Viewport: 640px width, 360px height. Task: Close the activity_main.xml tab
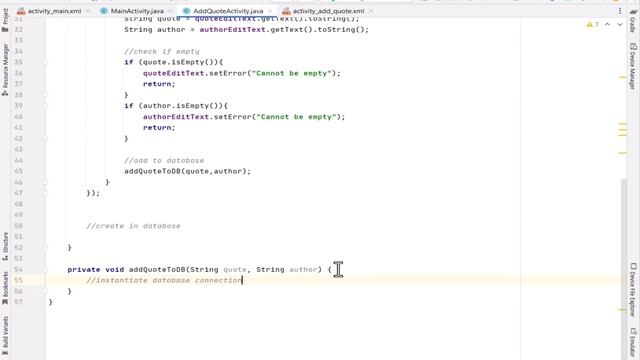coord(88,11)
